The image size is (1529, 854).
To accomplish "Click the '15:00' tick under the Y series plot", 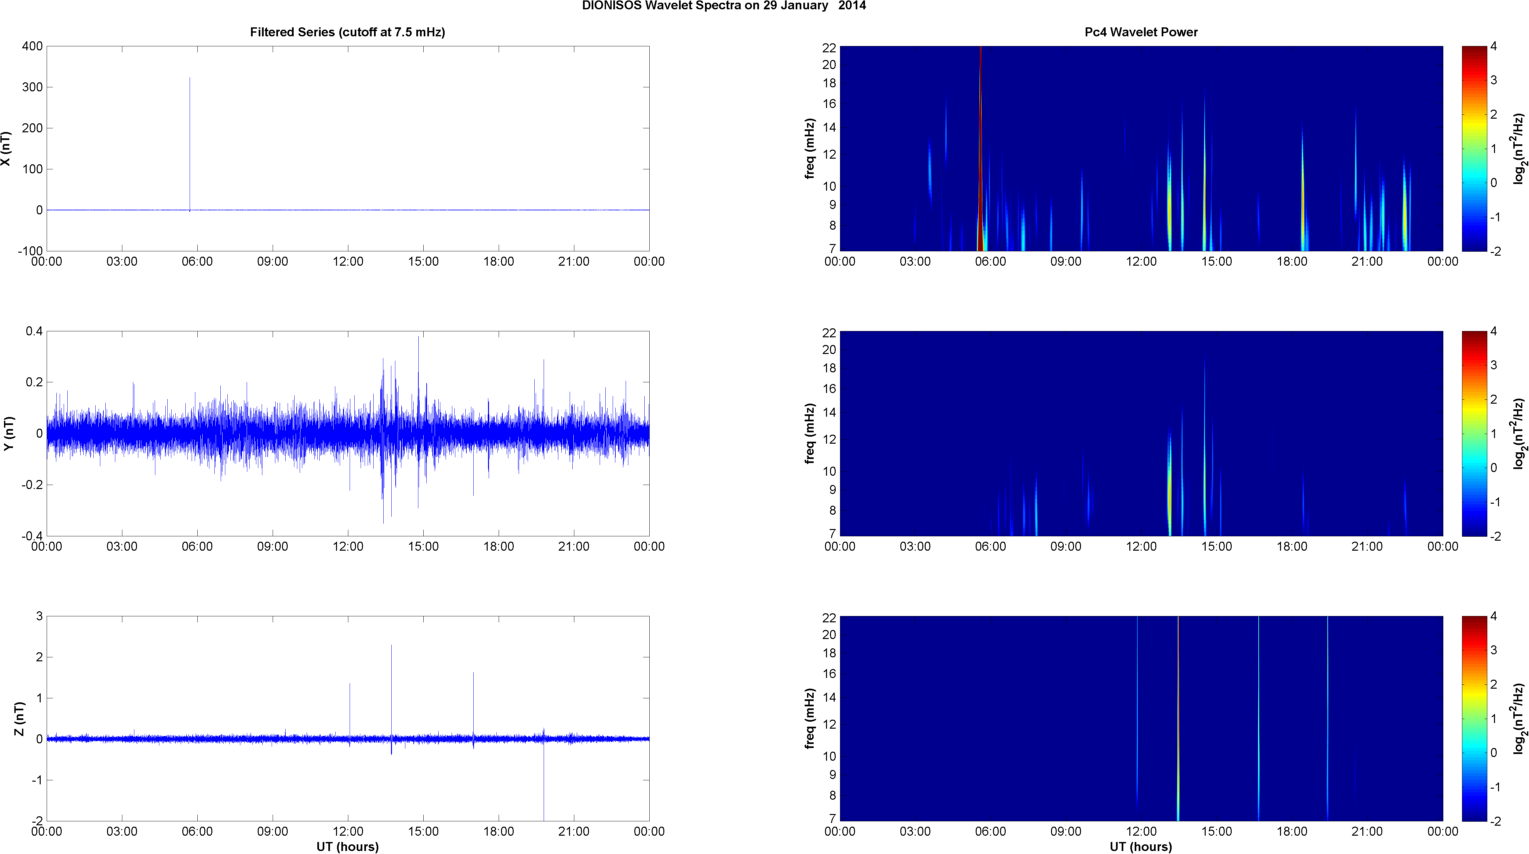I will coord(423,547).
